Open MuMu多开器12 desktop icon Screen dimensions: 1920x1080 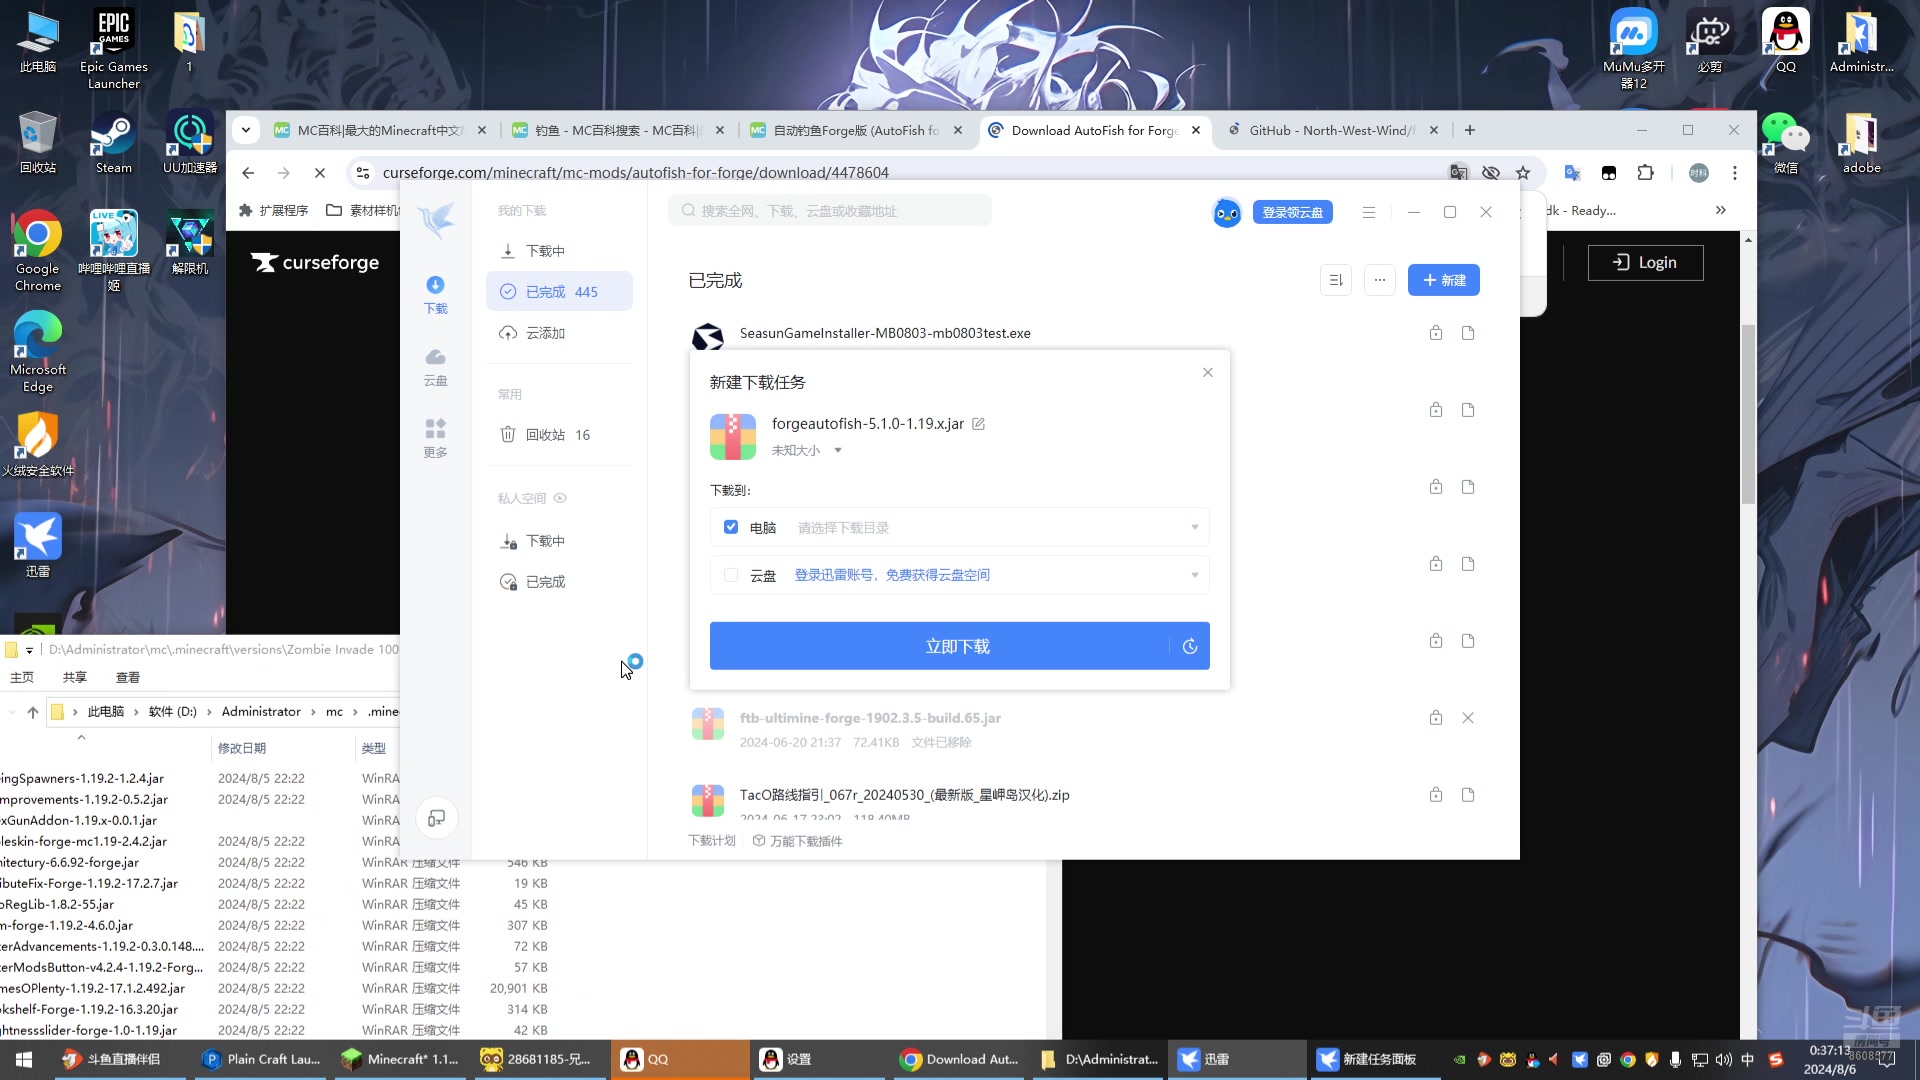tap(1634, 50)
